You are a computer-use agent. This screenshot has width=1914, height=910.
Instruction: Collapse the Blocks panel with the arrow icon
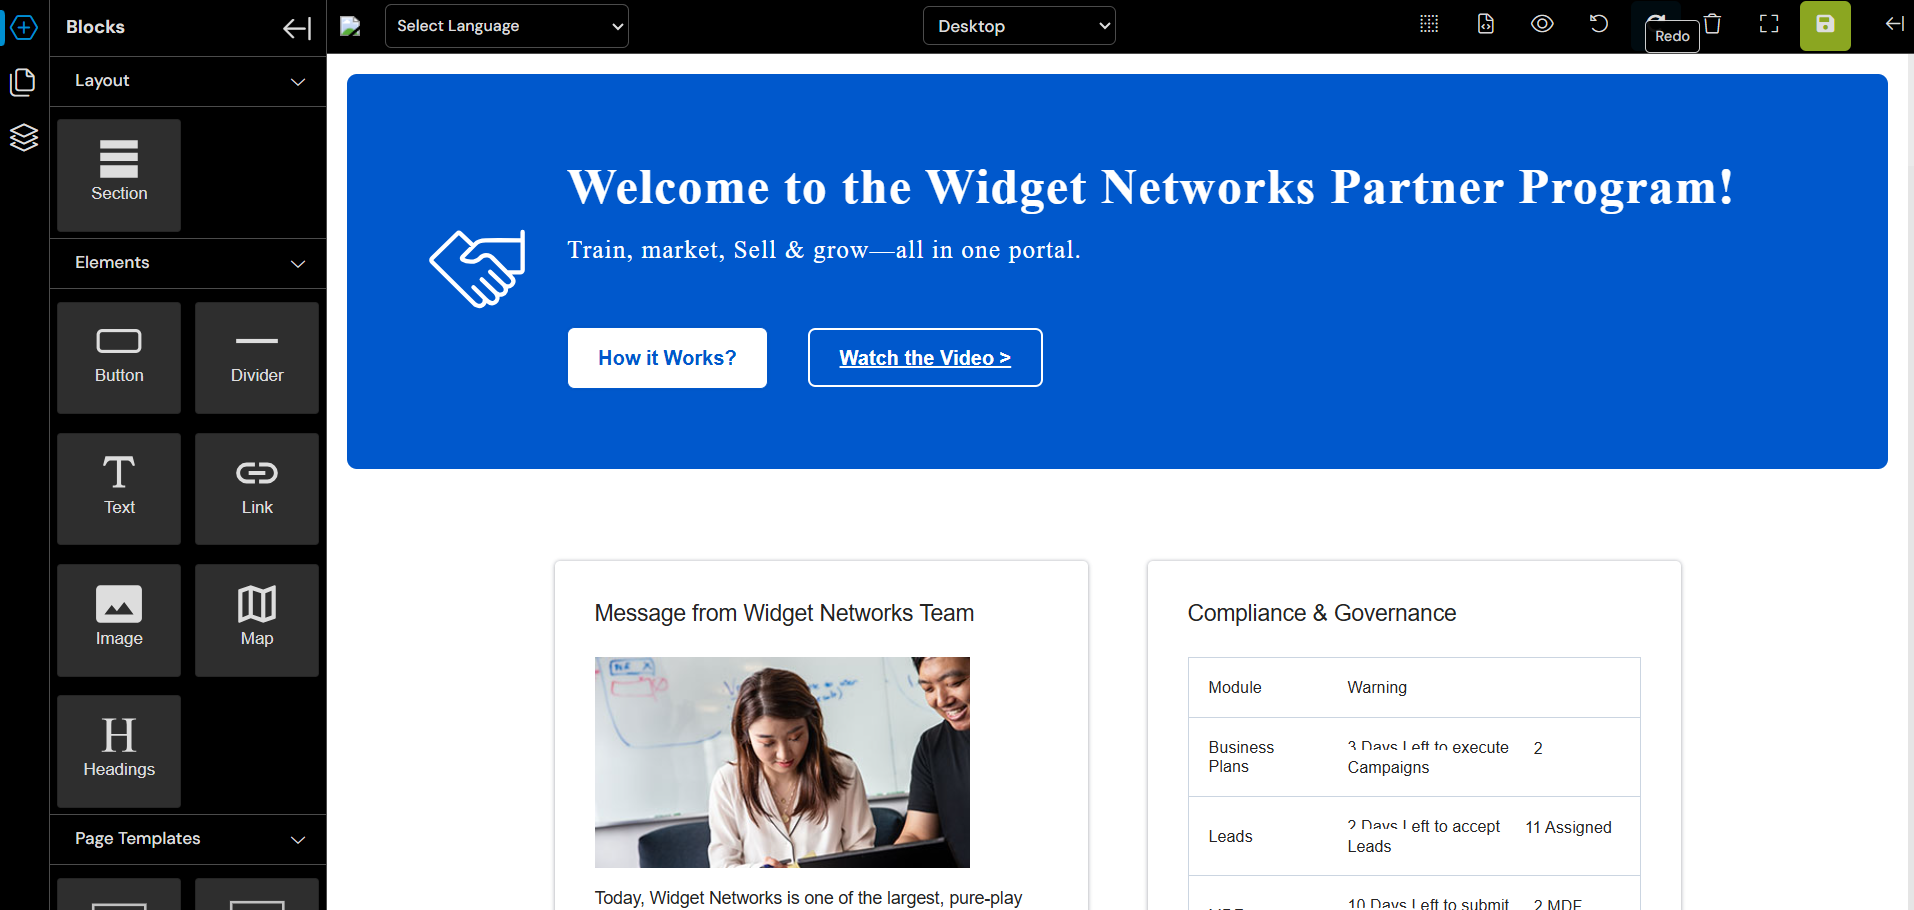click(x=297, y=28)
